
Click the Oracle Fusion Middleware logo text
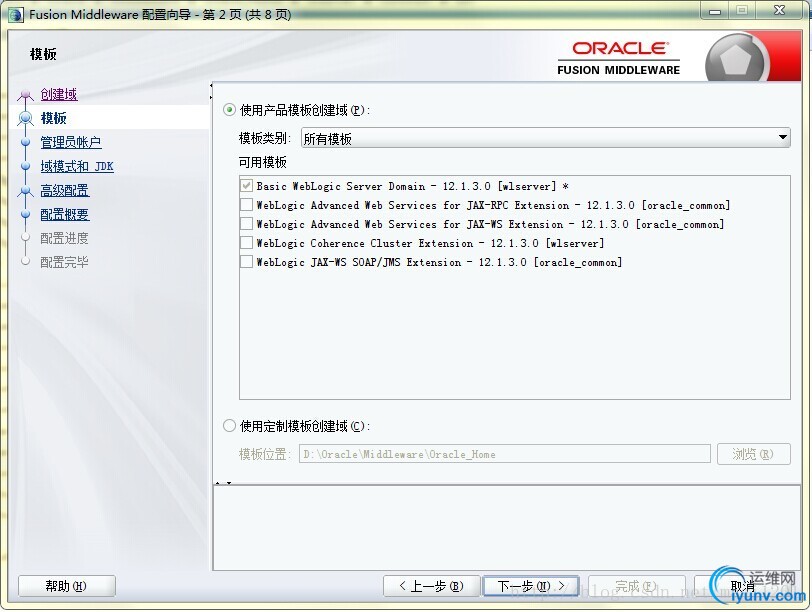[x=619, y=58]
